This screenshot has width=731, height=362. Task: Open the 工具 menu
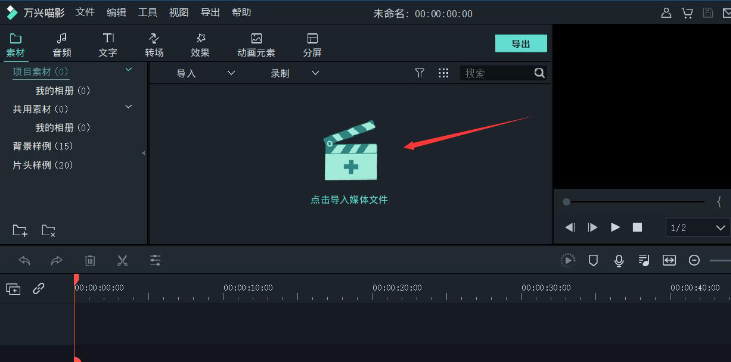(x=147, y=13)
